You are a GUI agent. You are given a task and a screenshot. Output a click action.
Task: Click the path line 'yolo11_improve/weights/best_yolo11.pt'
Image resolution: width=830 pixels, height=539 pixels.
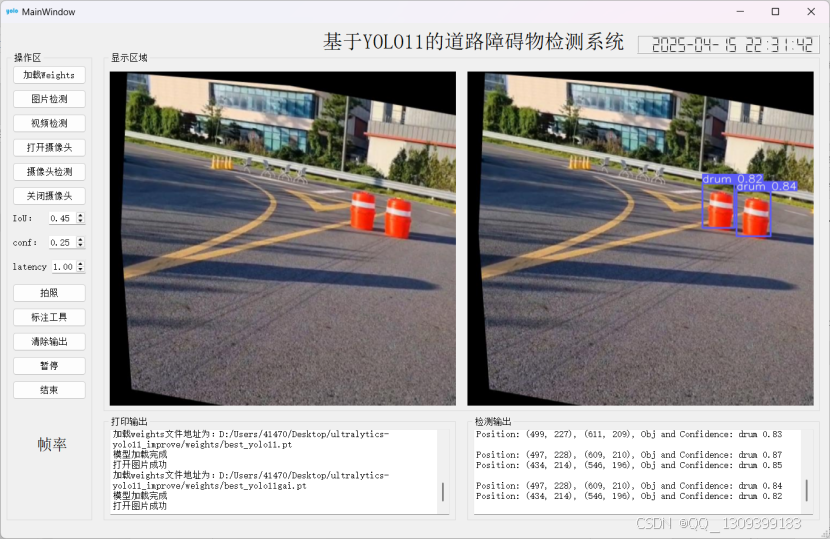(202, 445)
